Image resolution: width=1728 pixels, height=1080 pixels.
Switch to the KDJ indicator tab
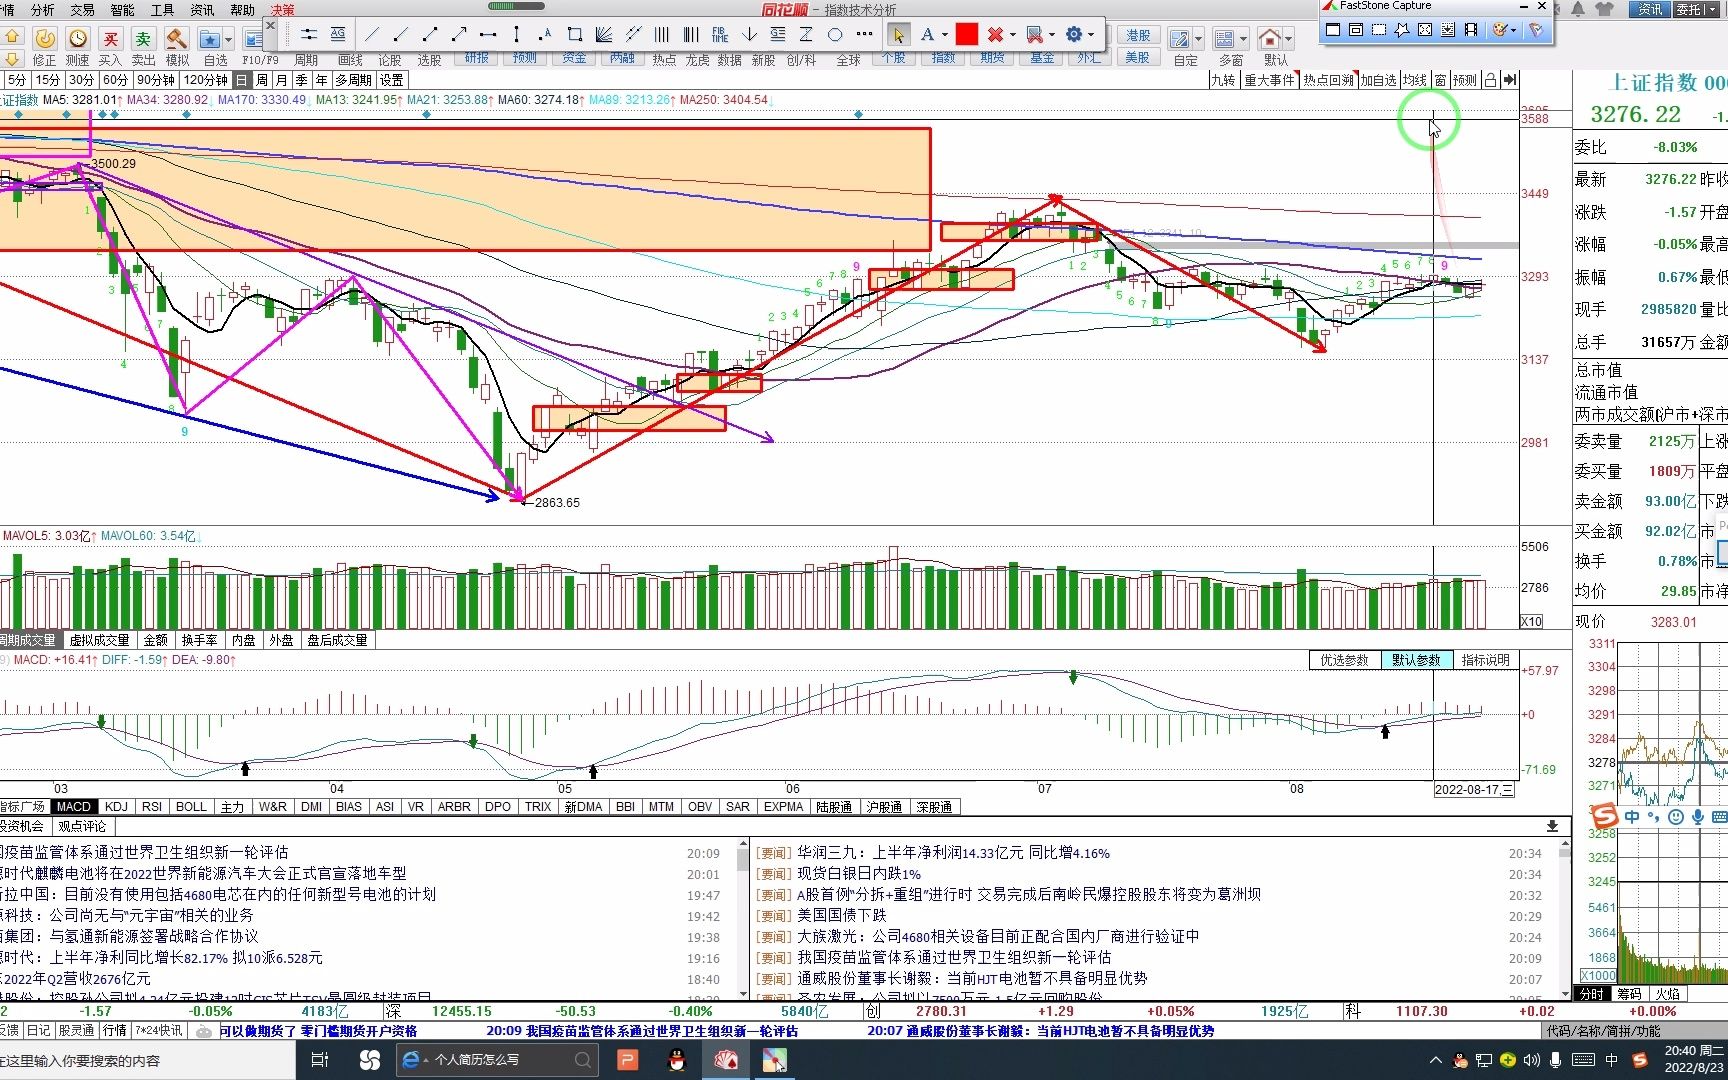[x=116, y=806]
